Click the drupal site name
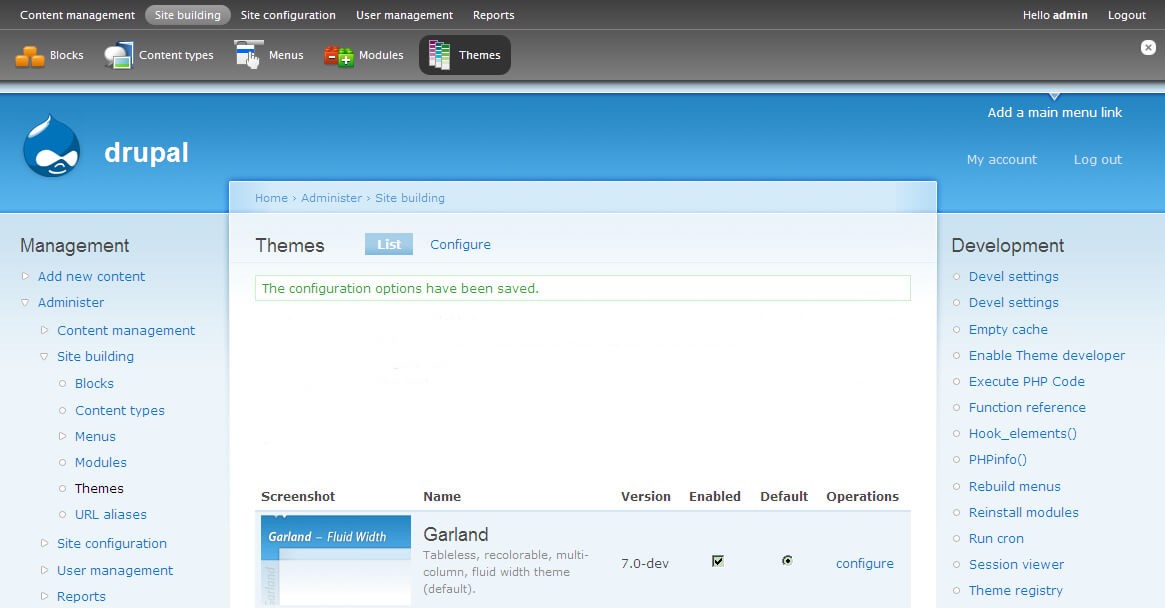 pos(146,152)
